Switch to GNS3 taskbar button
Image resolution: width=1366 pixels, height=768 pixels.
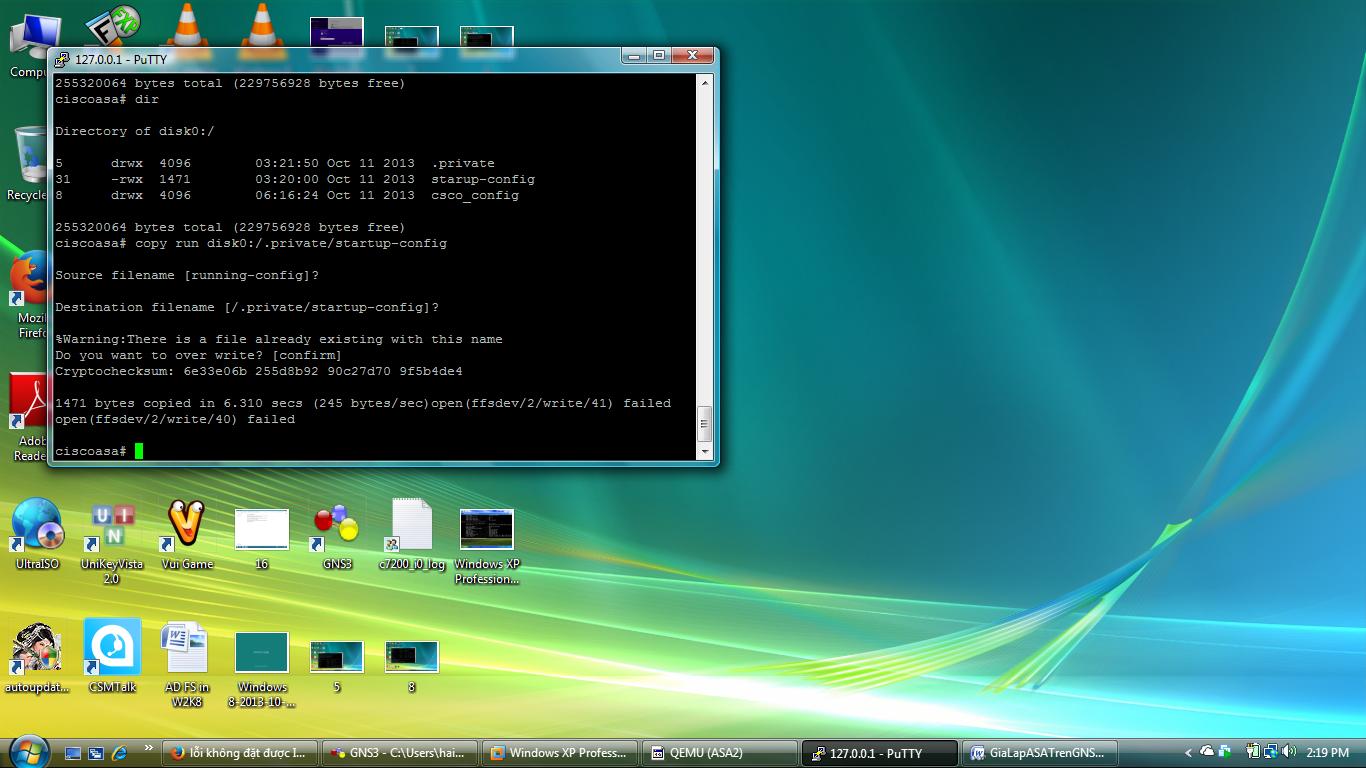[400, 753]
